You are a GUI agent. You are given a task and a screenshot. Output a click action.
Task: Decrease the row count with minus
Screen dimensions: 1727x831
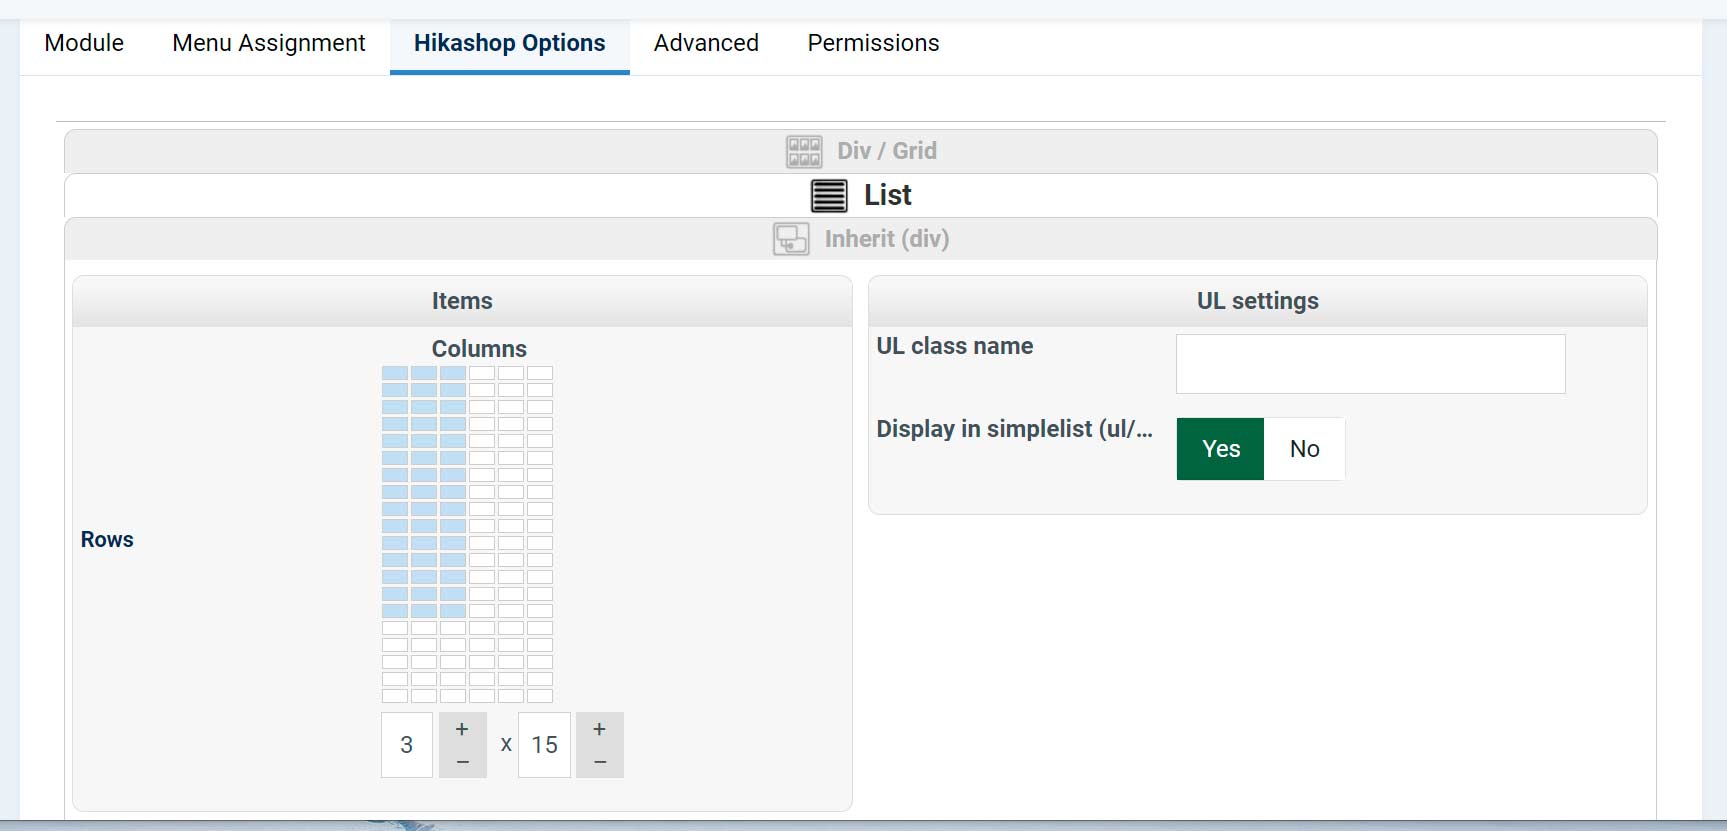[599, 762]
